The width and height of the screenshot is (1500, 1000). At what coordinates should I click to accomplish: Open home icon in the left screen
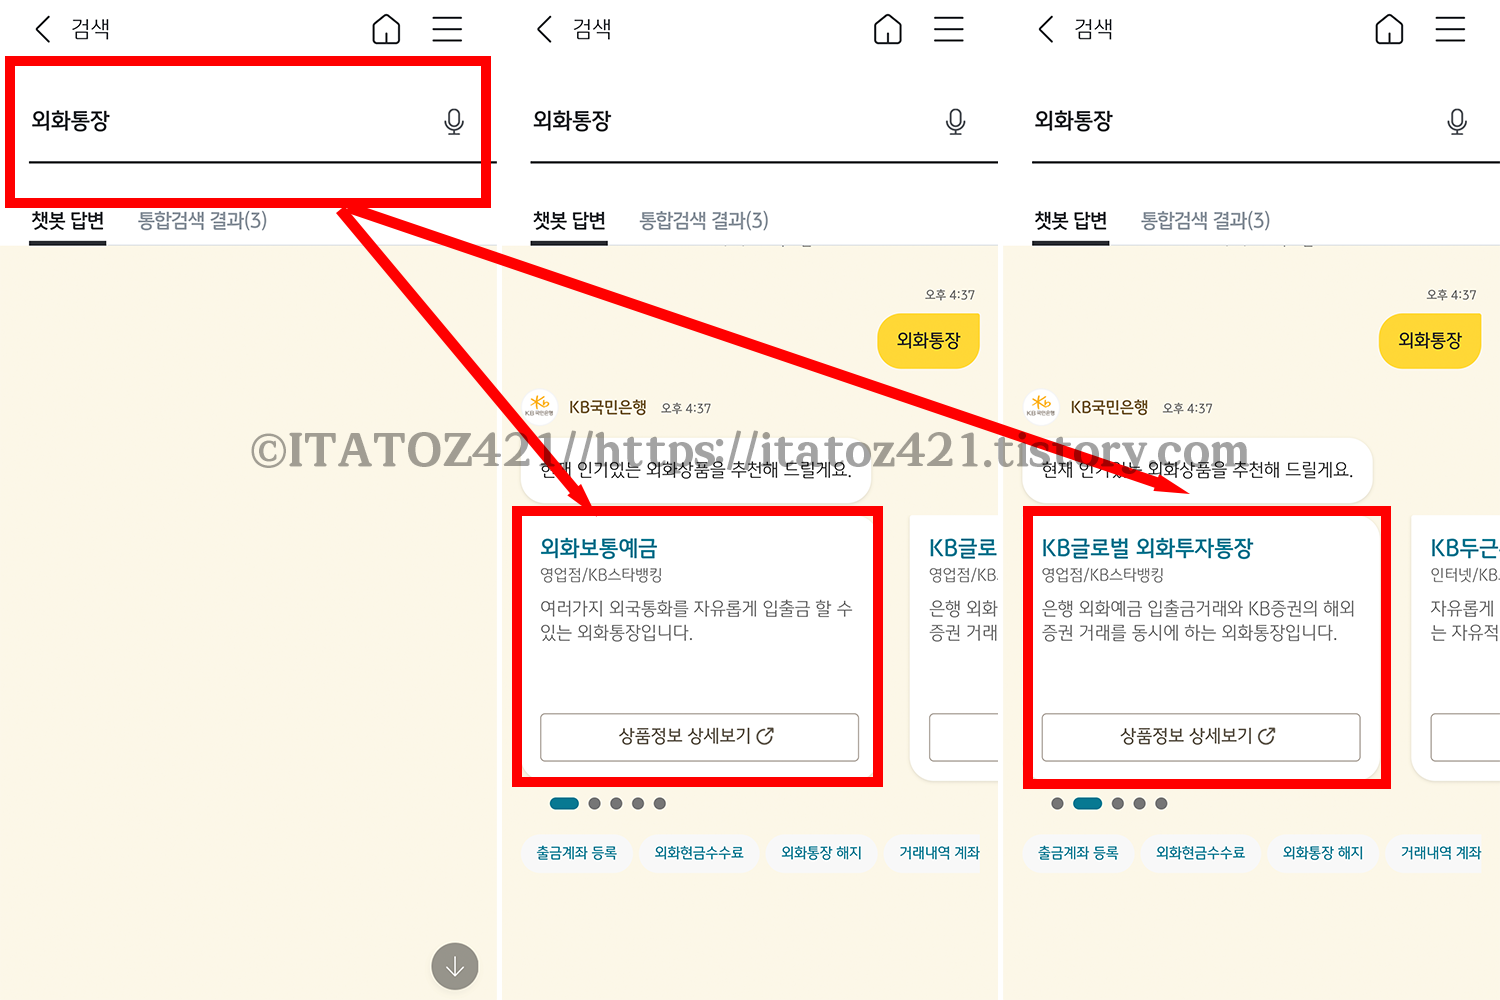[386, 29]
